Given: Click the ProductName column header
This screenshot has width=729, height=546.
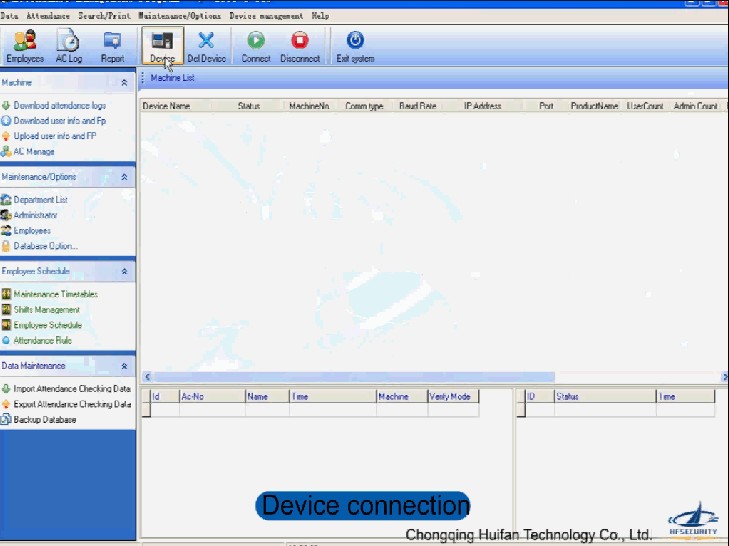Looking at the screenshot, I should 594,106.
